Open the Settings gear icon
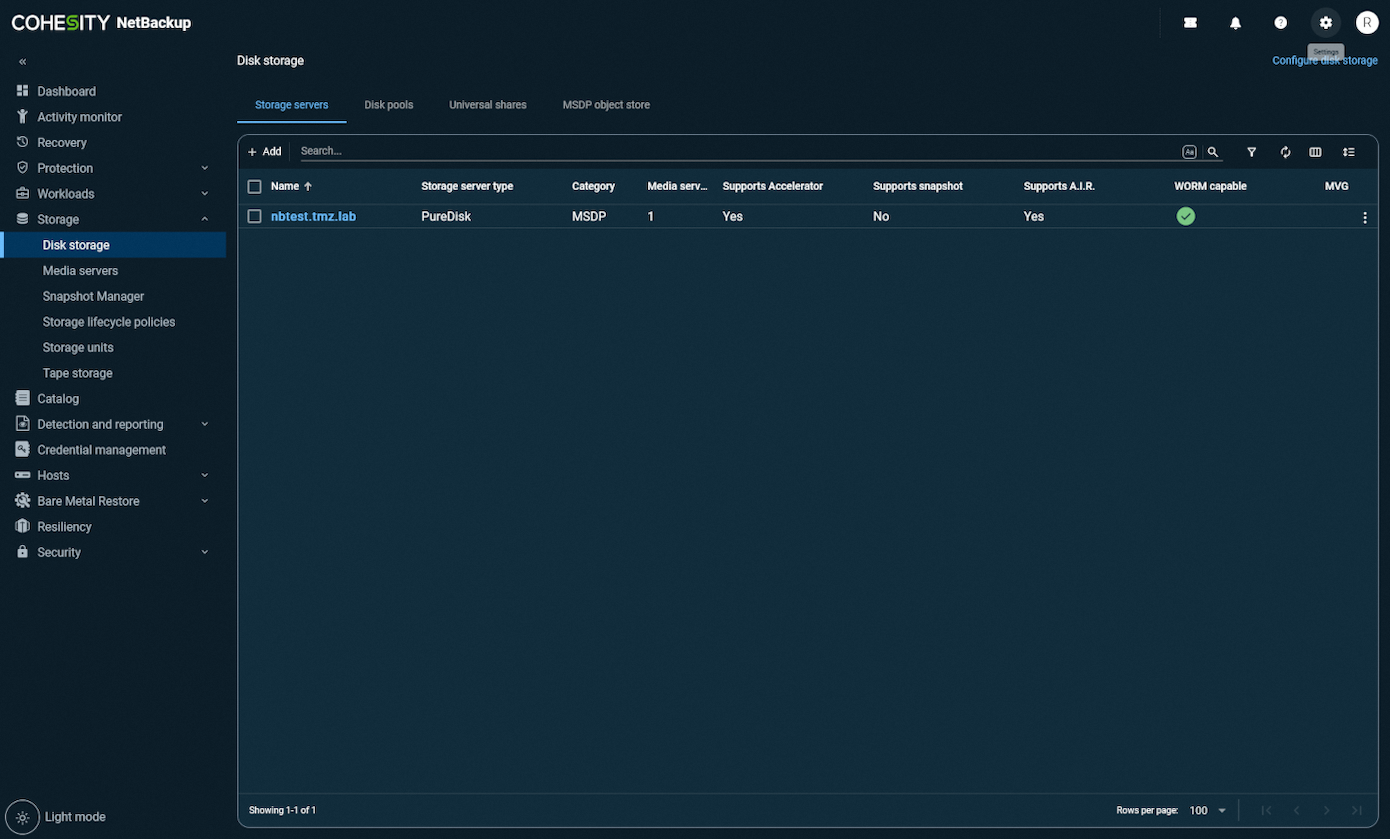The height and width of the screenshot is (839, 1390). click(1325, 22)
